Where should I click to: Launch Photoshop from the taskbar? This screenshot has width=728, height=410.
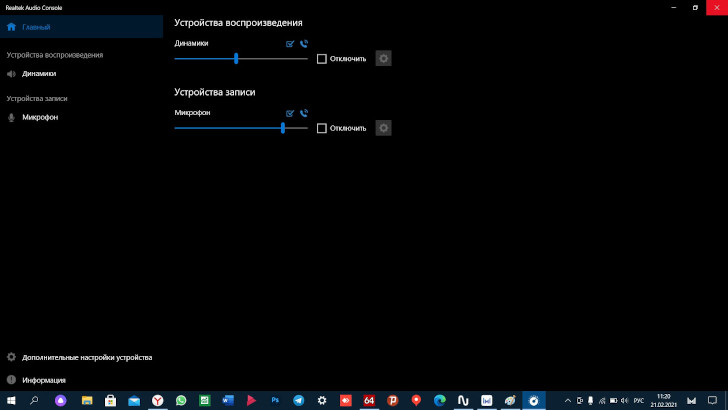tap(275, 400)
